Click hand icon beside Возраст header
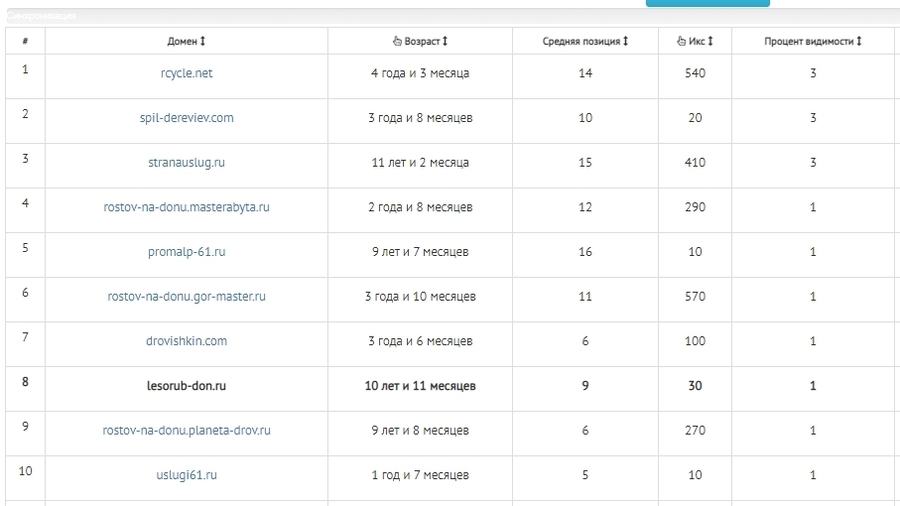 (397, 41)
